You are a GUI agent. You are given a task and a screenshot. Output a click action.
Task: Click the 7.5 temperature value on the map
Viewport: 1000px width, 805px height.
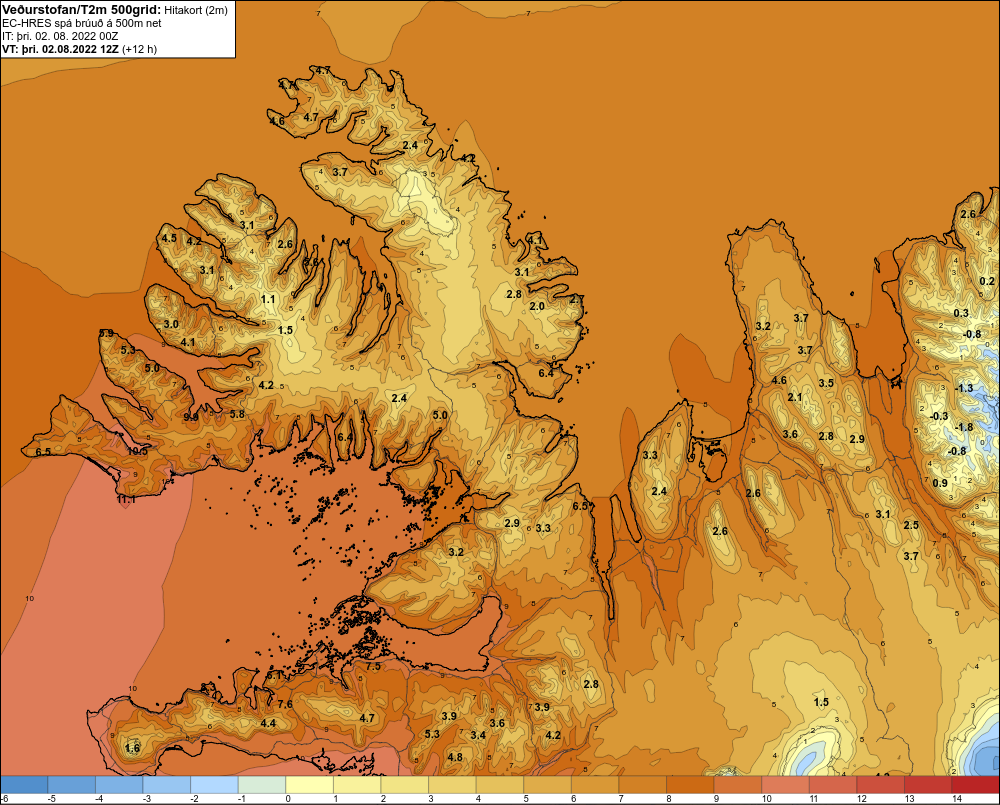click(373, 666)
